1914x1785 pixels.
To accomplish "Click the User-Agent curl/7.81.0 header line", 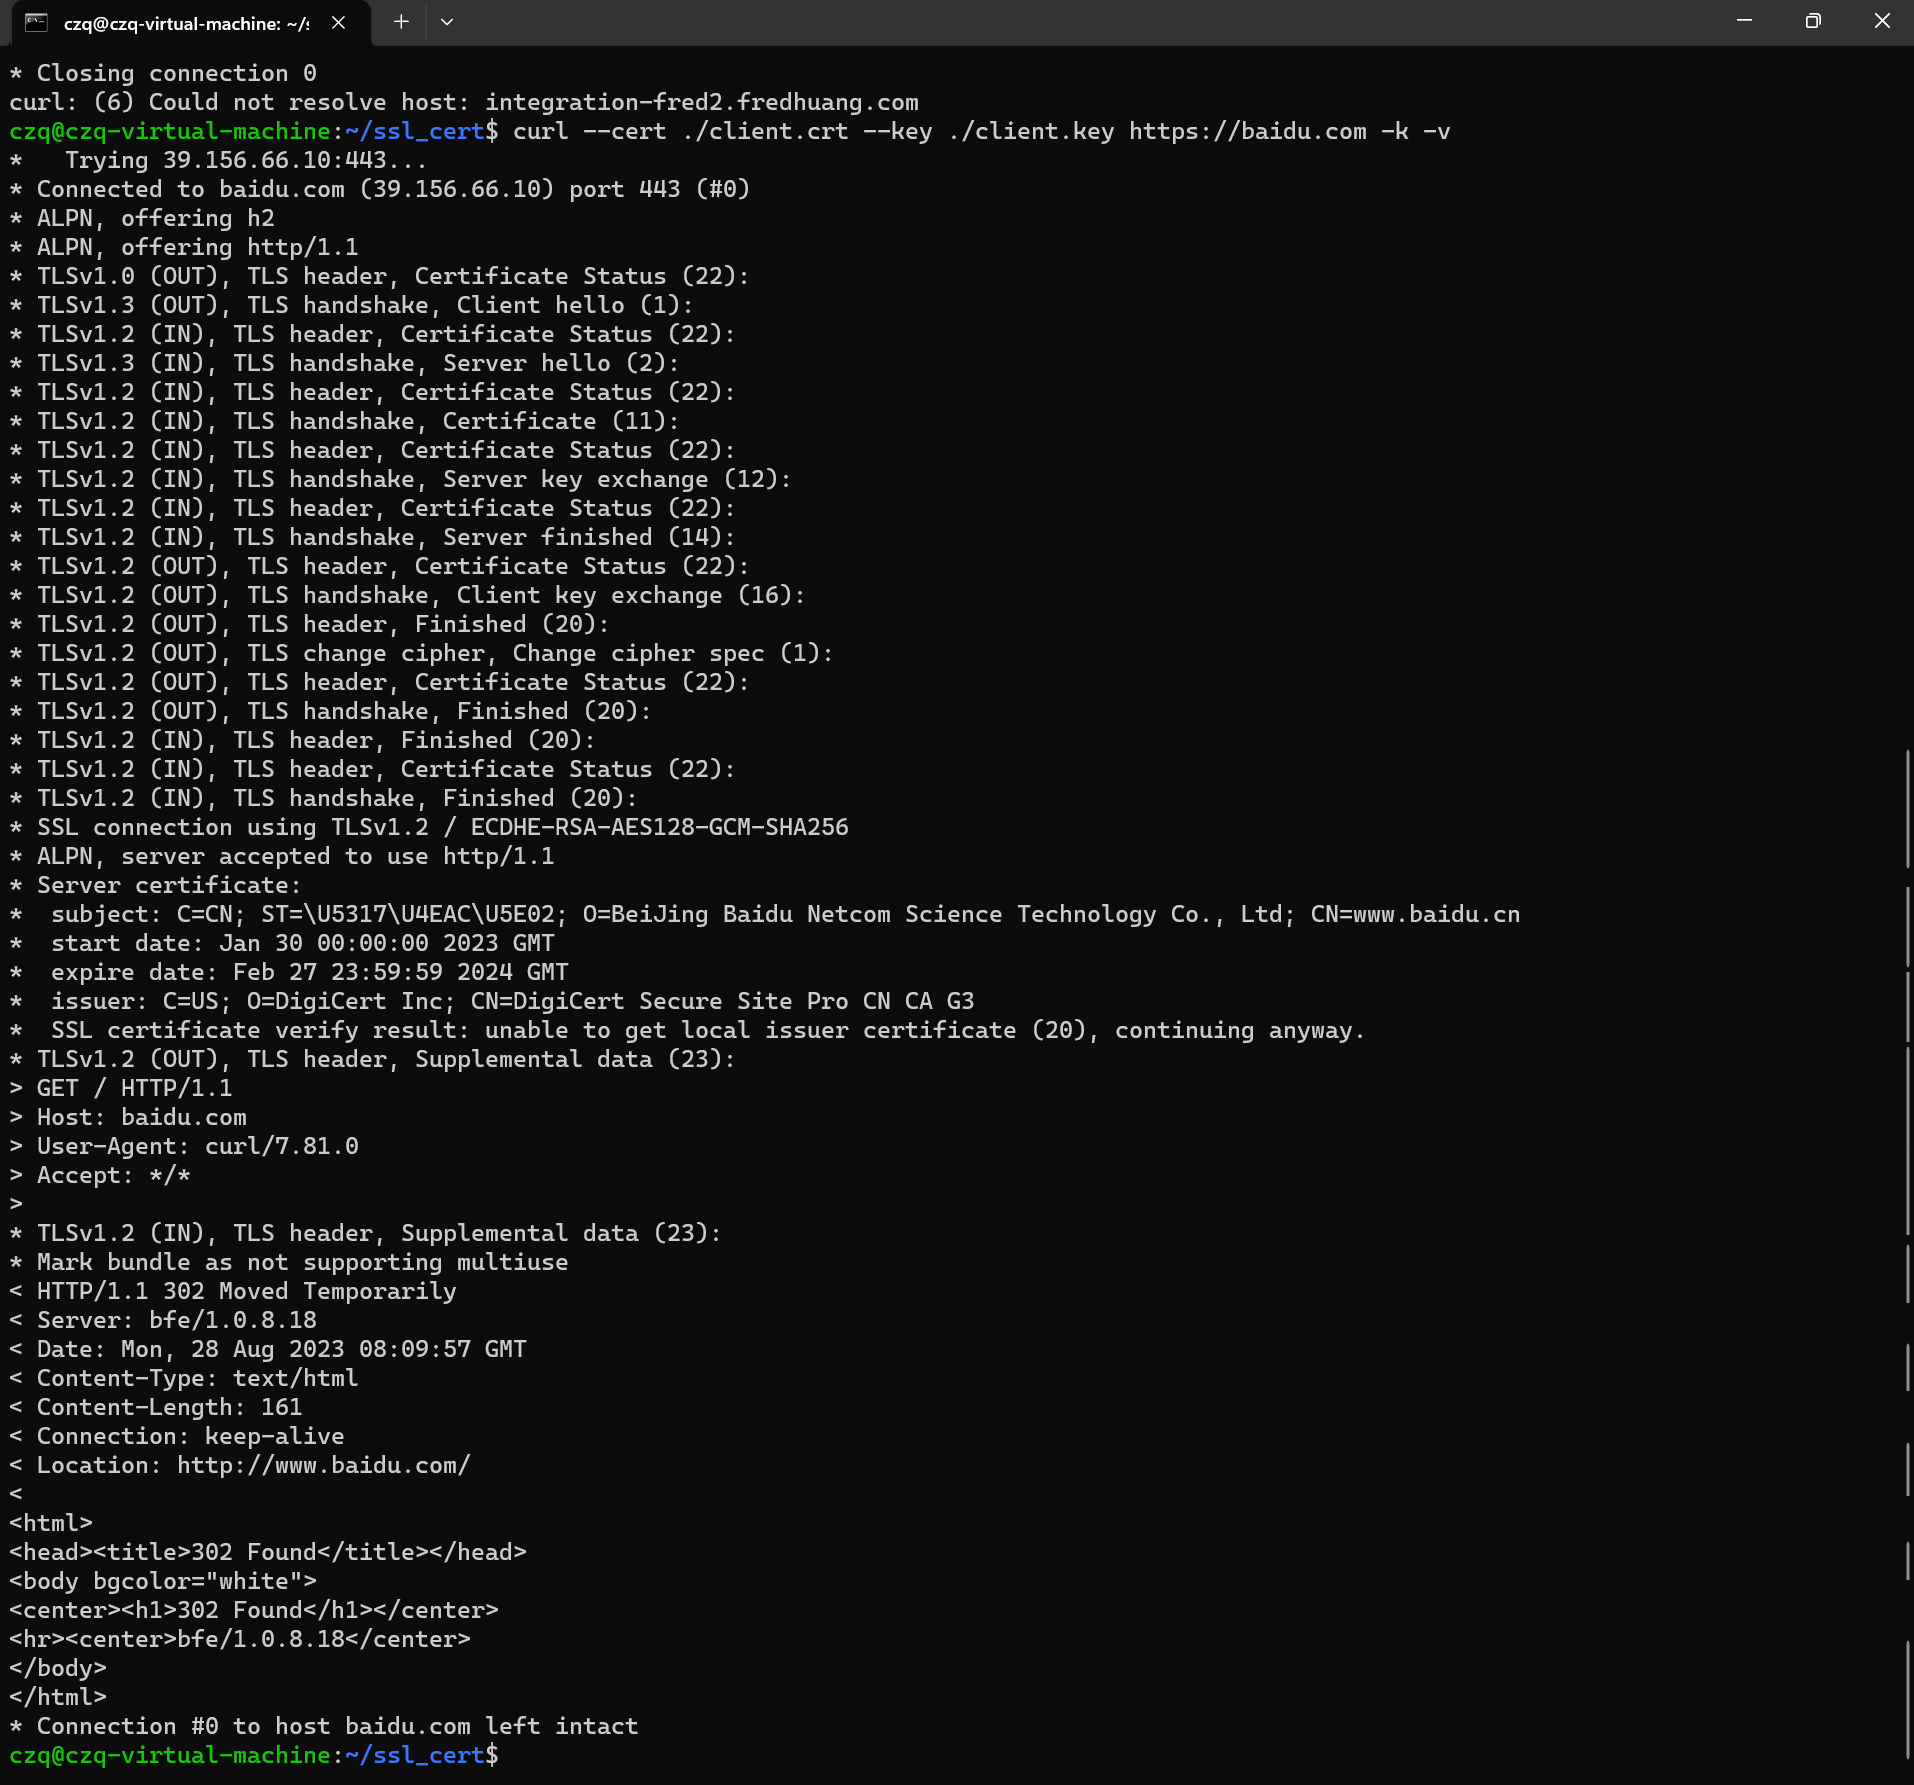I will [197, 1146].
